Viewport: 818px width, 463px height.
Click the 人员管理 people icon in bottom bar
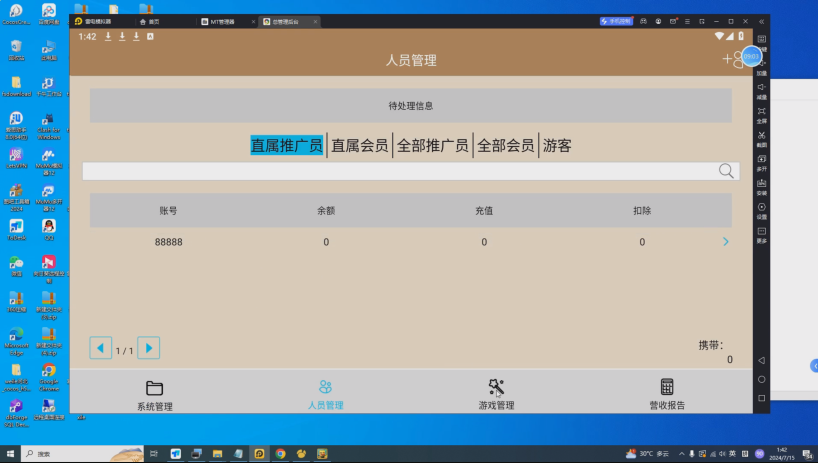tap(325, 388)
